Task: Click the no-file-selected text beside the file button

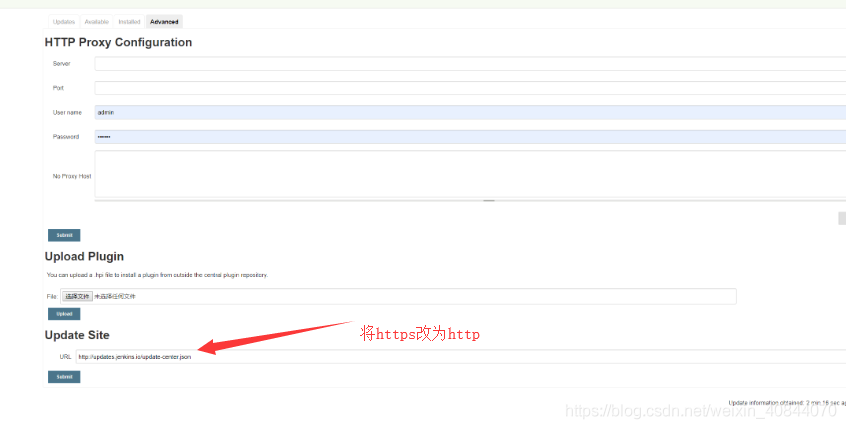Action: click(x=118, y=296)
